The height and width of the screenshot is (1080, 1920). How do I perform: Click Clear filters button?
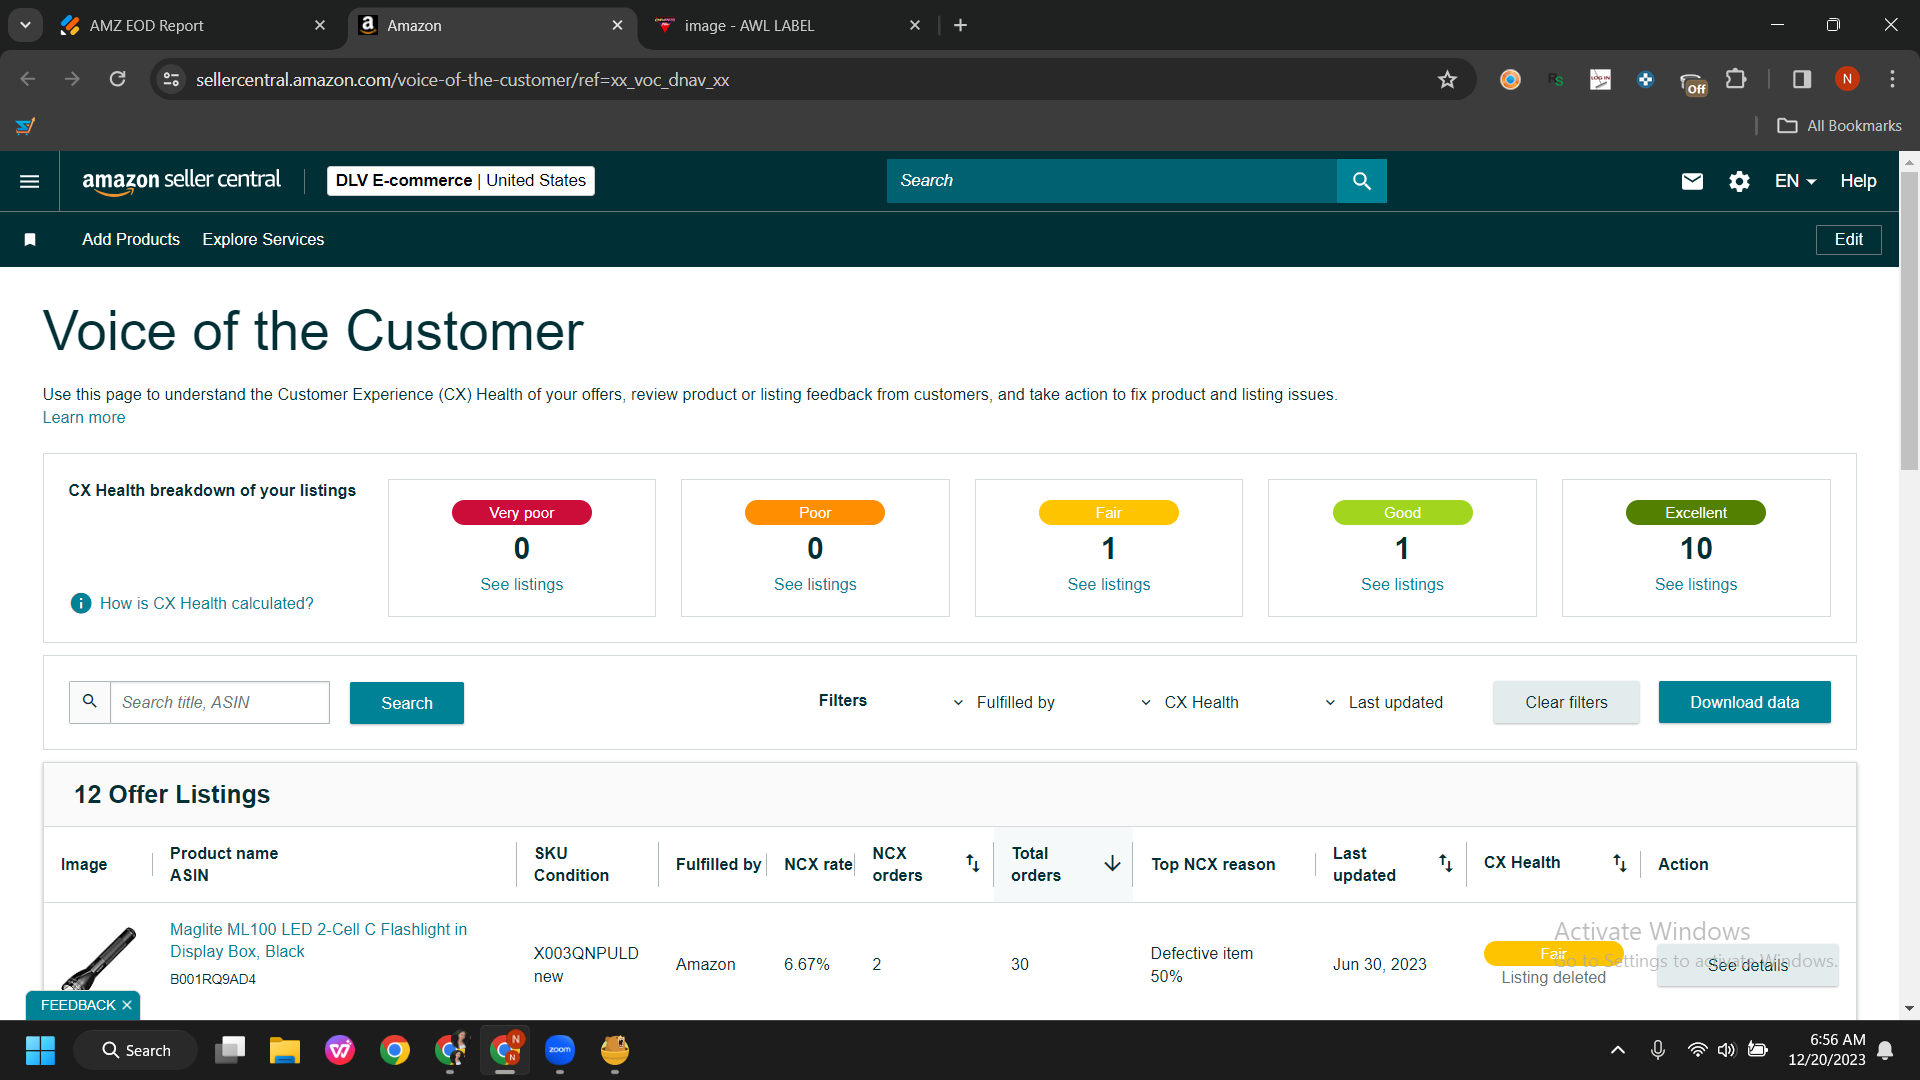1566,702
